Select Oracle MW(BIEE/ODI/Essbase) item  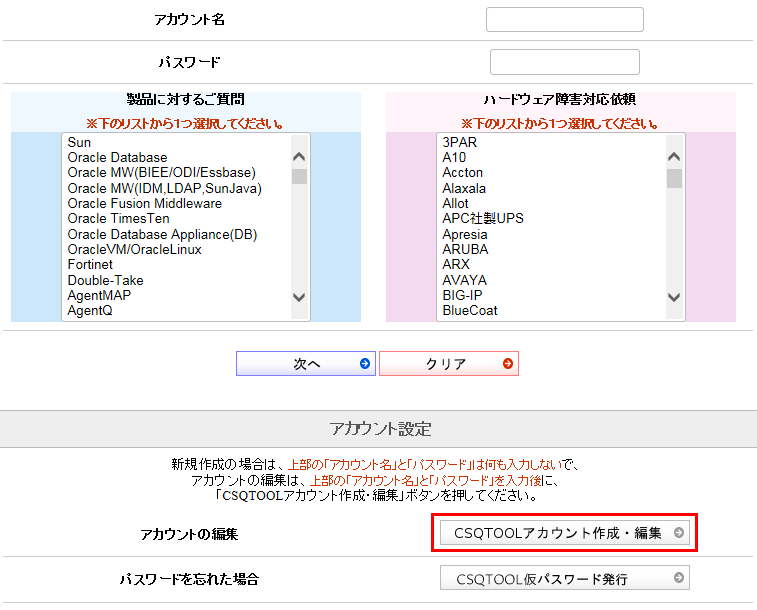162,173
